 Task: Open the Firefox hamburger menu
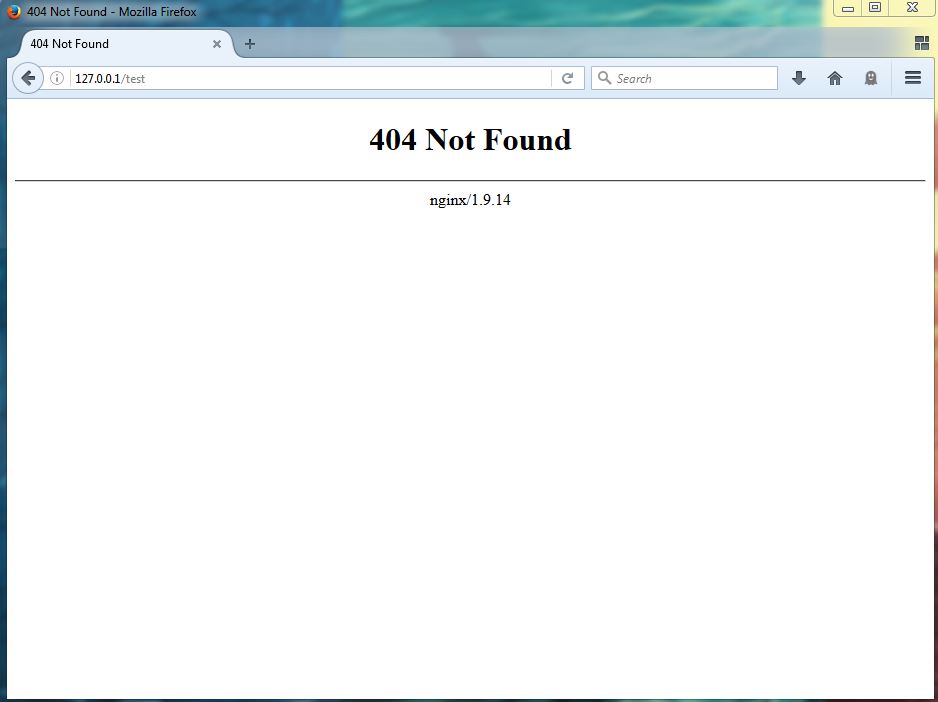pos(912,77)
